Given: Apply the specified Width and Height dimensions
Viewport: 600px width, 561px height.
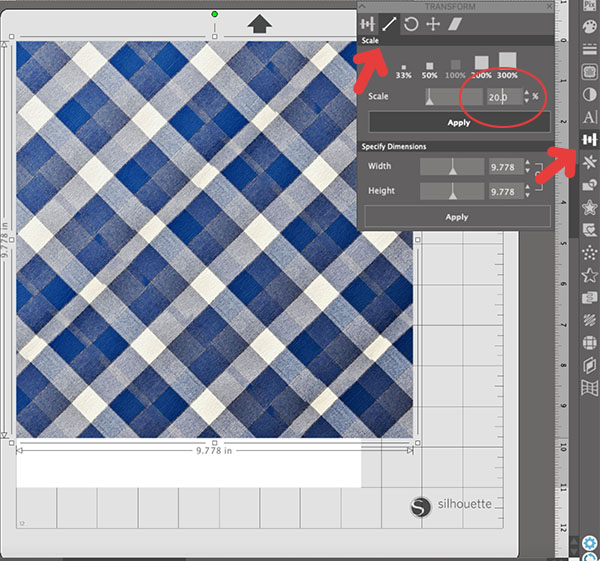Looking at the screenshot, I should pos(457,217).
